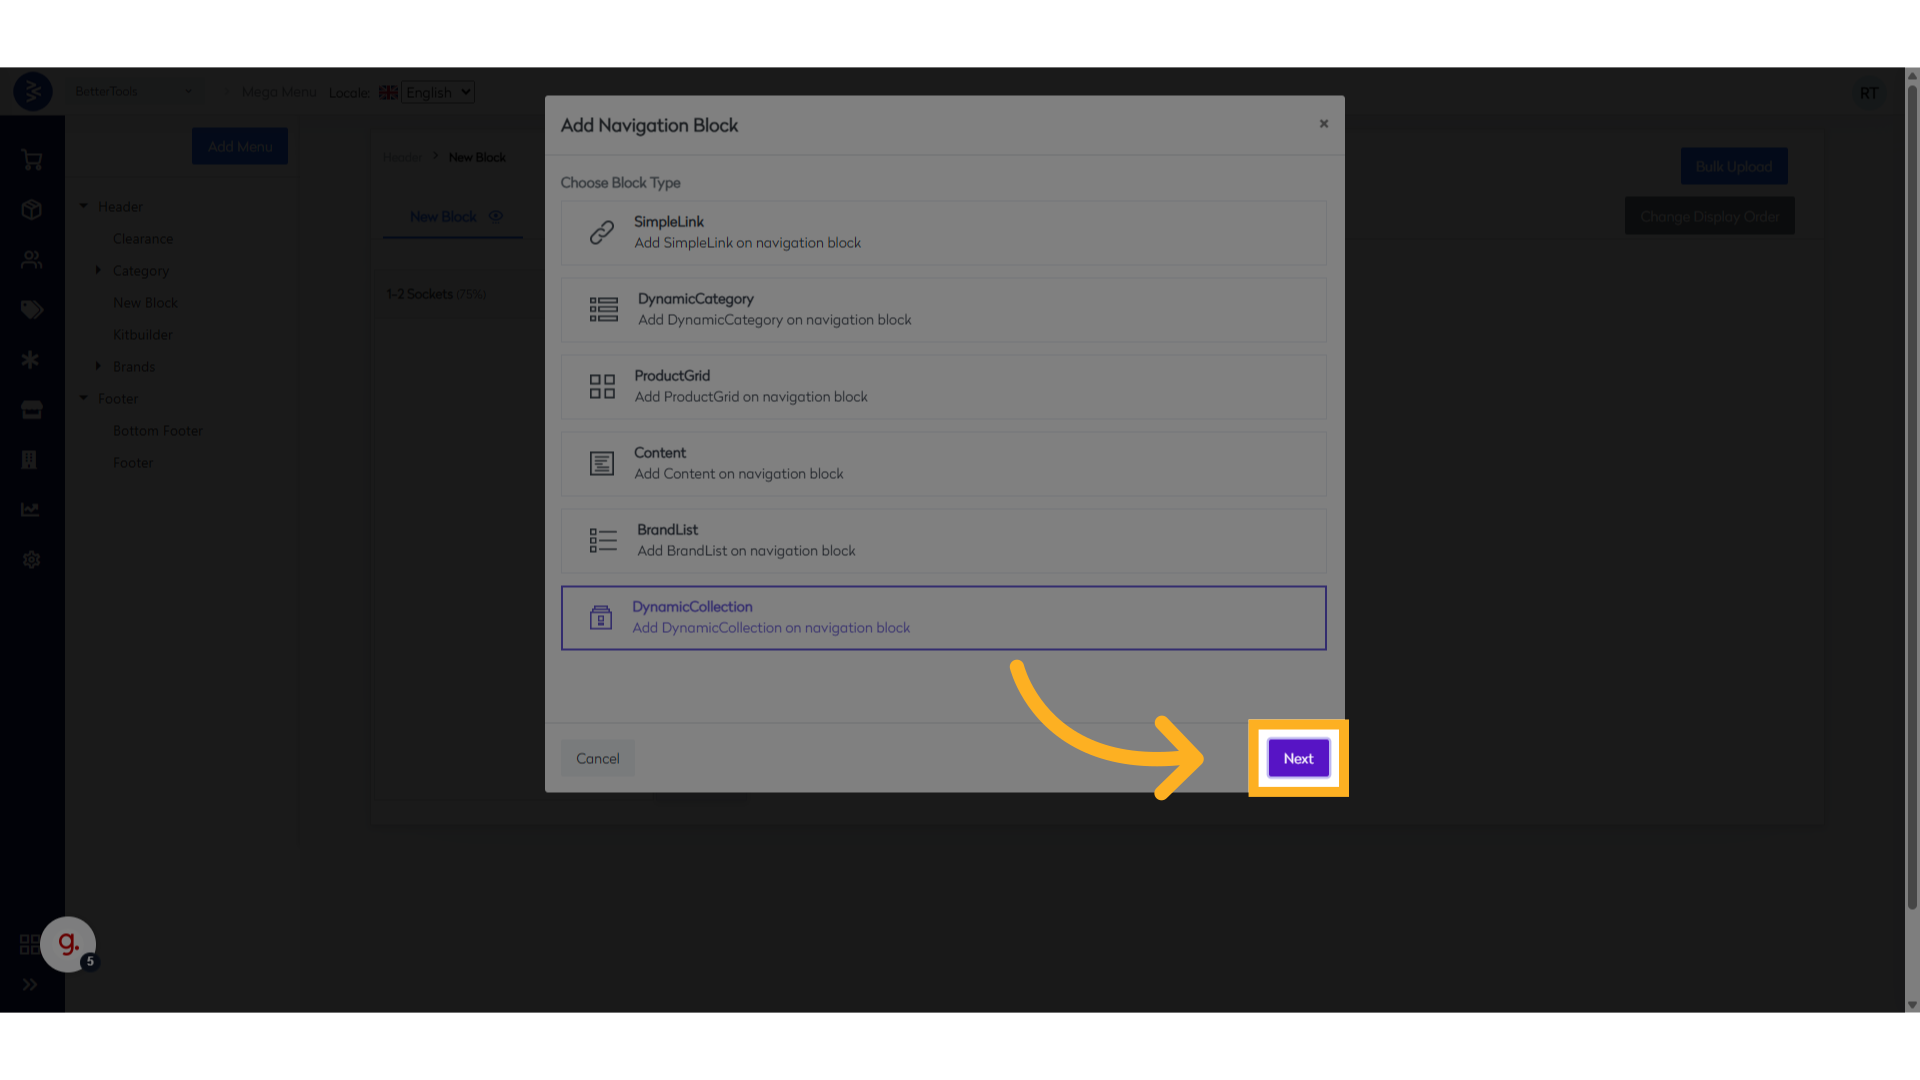Click the SimpleLink chain icon in the dialog
The height and width of the screenshot is (1080, 1920).
[601, 232]
